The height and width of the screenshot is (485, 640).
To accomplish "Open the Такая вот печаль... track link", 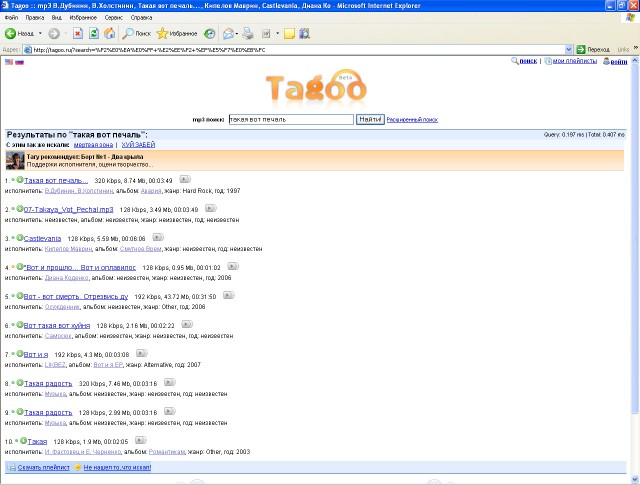I will coord(56,180).
